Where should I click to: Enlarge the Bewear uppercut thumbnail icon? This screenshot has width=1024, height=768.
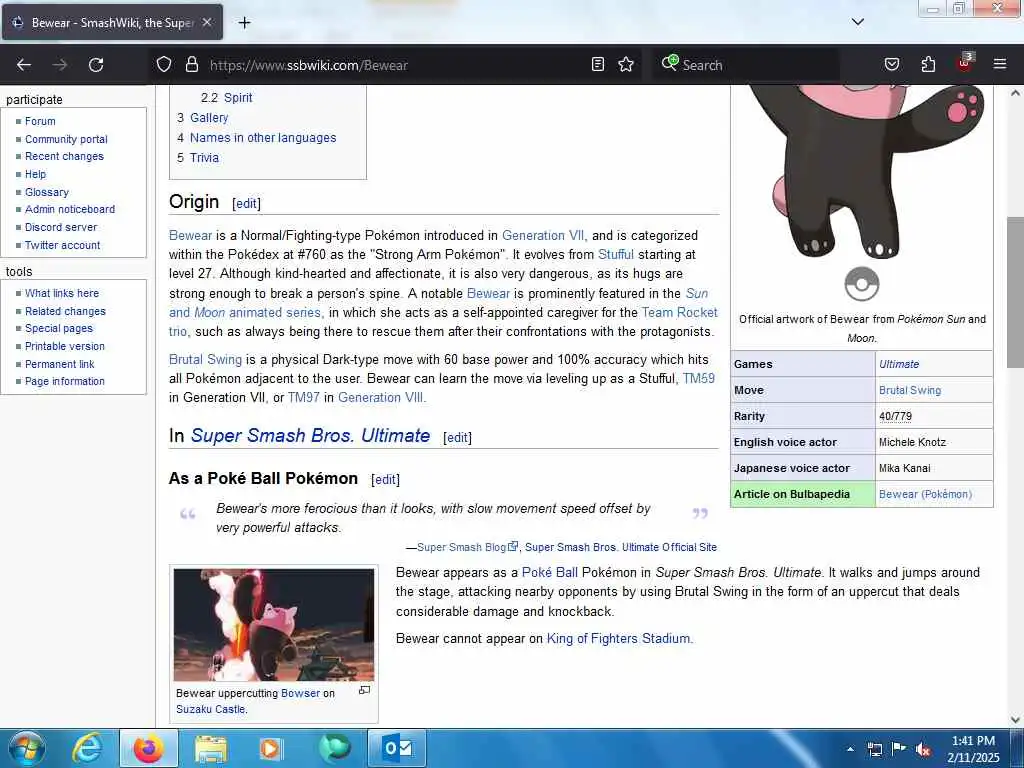(x=364, y=690)
